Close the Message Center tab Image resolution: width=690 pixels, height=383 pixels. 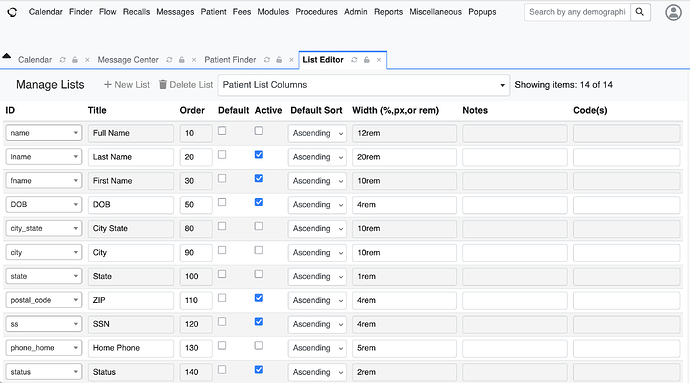[x=194, y=60]
